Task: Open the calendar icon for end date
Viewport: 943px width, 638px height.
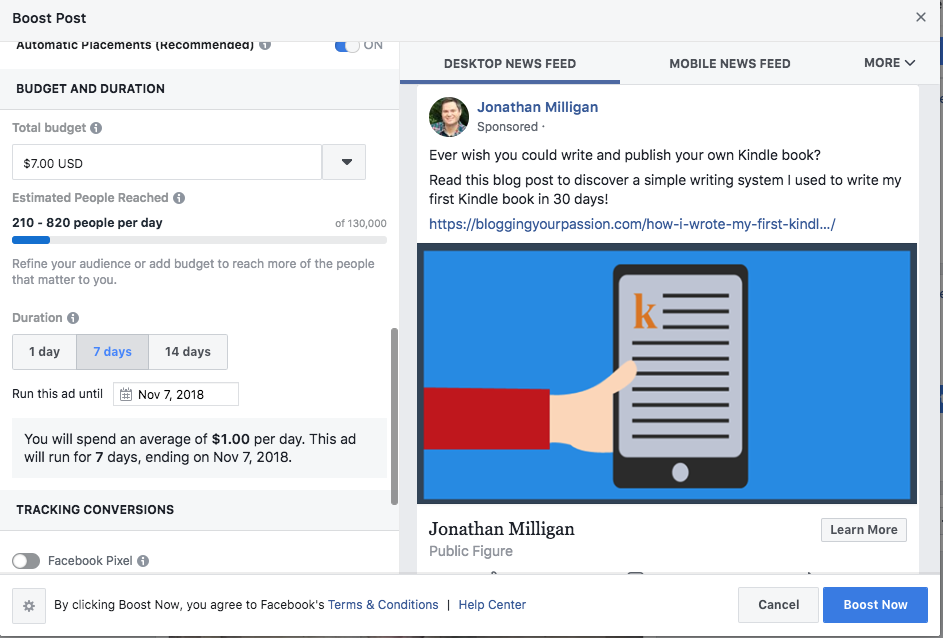Action: [x=126, y=394]
